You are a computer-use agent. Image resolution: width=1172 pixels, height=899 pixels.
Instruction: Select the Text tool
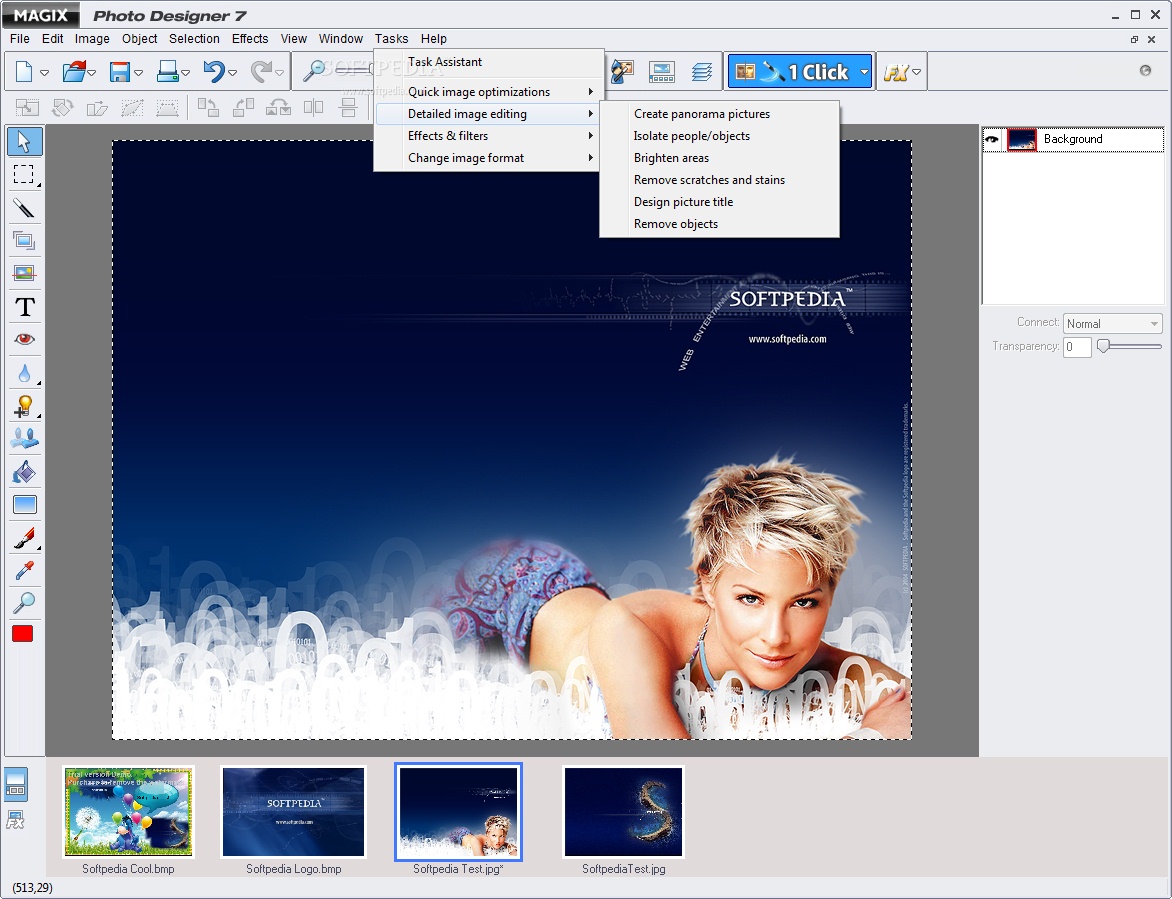24,306
